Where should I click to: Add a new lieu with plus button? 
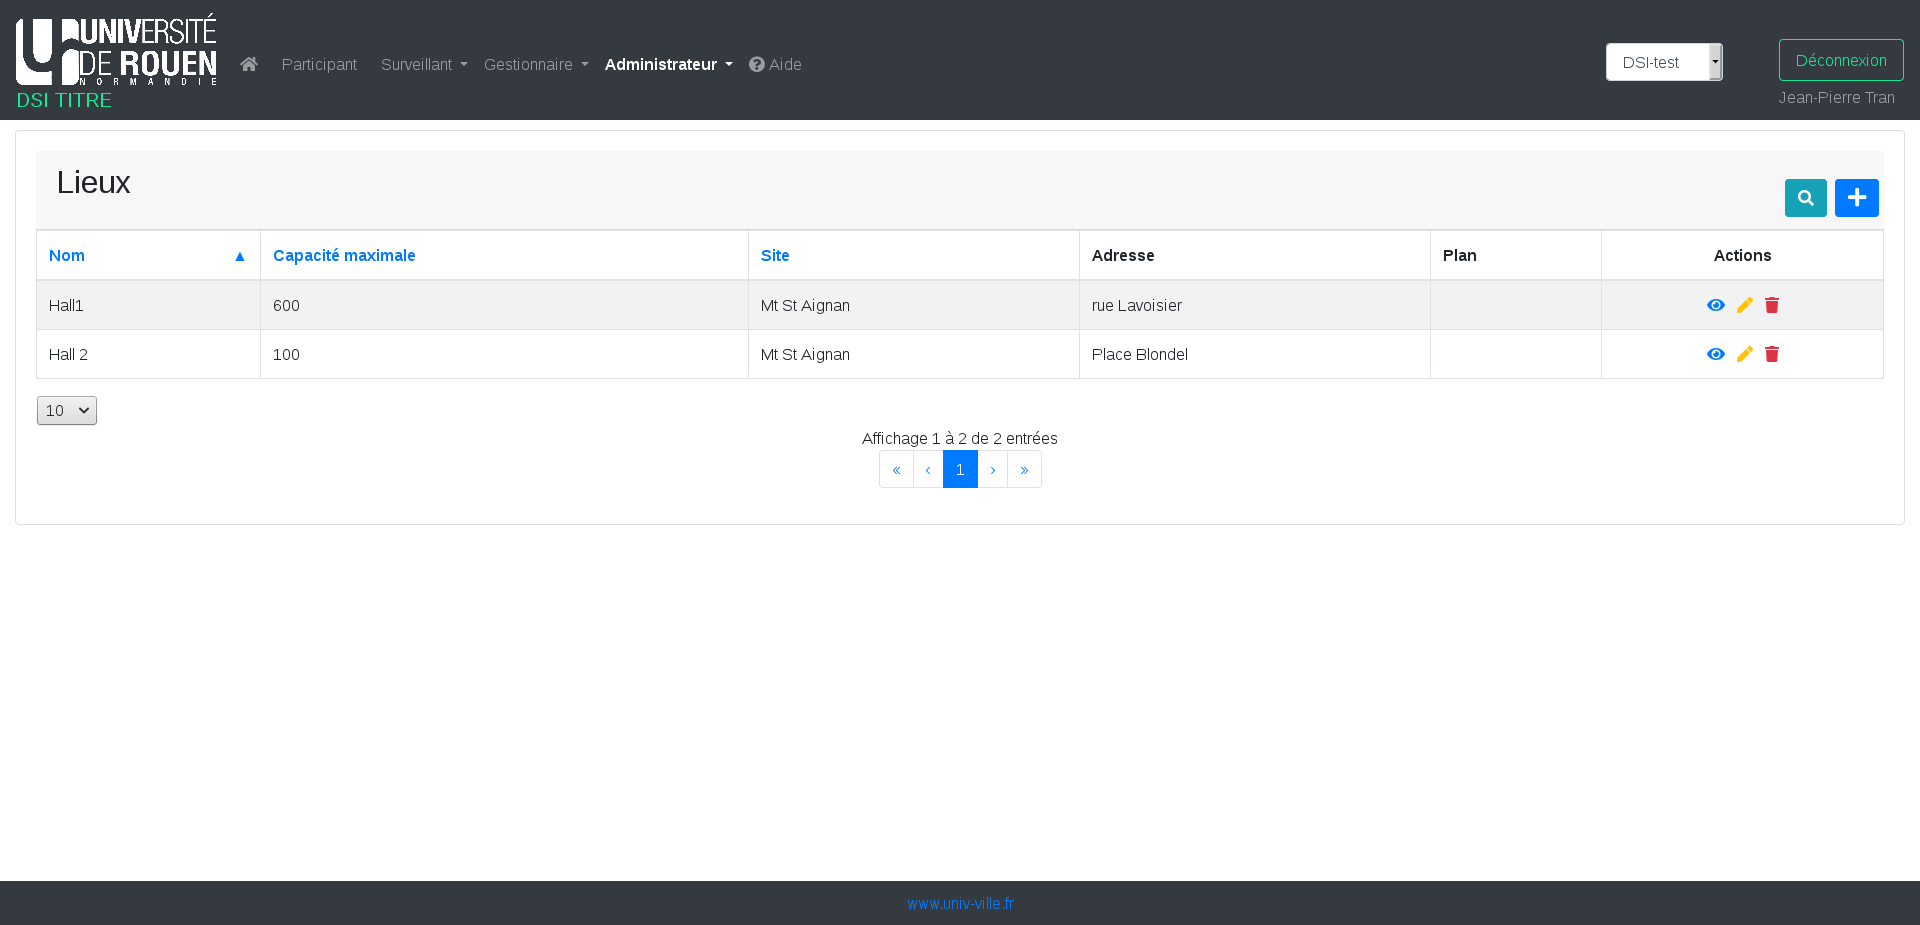1856,198
